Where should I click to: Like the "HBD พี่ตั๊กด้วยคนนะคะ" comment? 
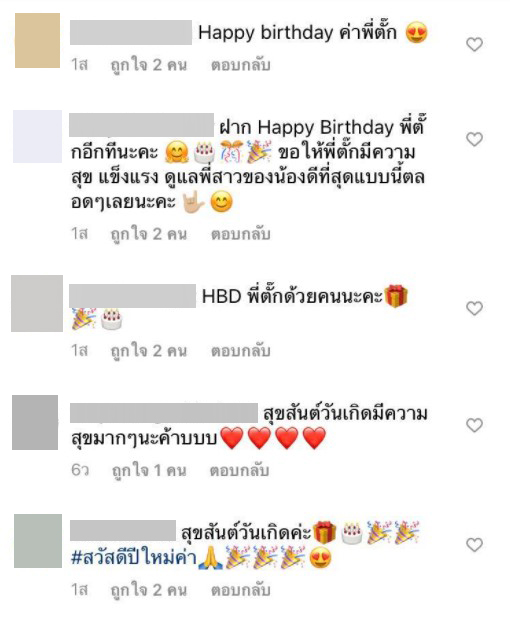[x=474, y=308]
